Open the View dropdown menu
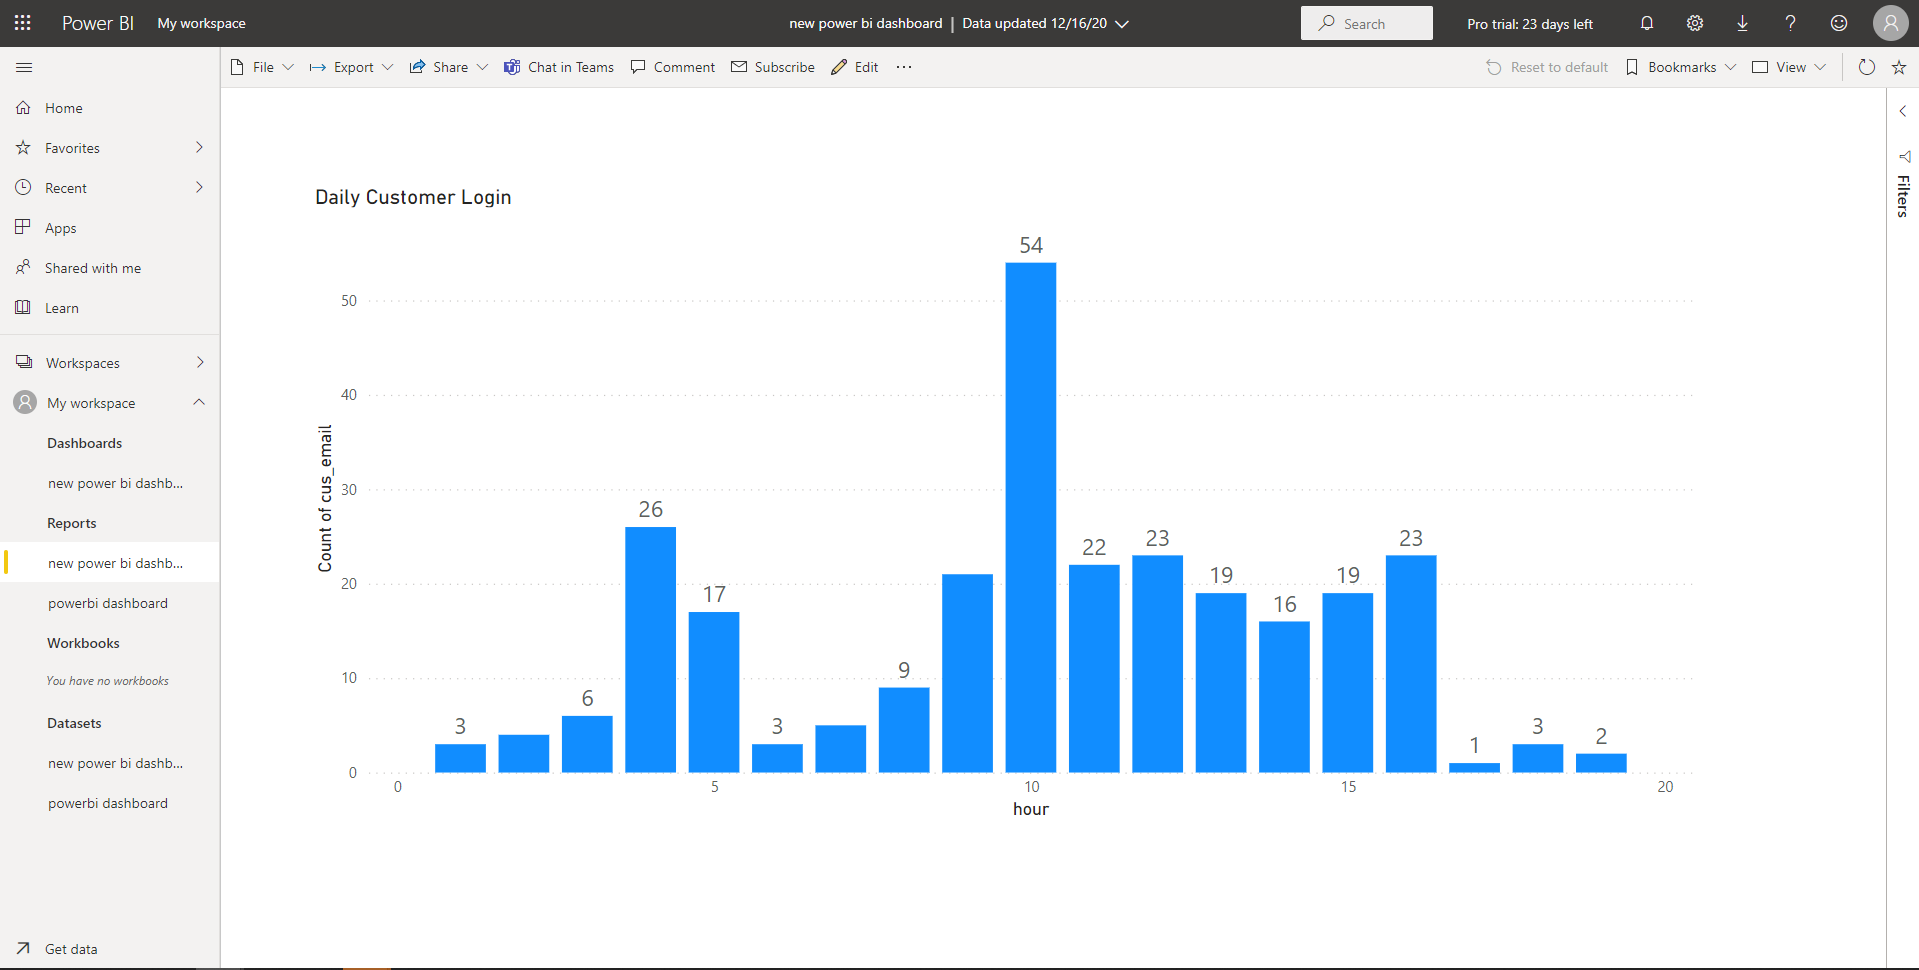The width and height of the screenshot is (1919, 970). (1789, 67)
